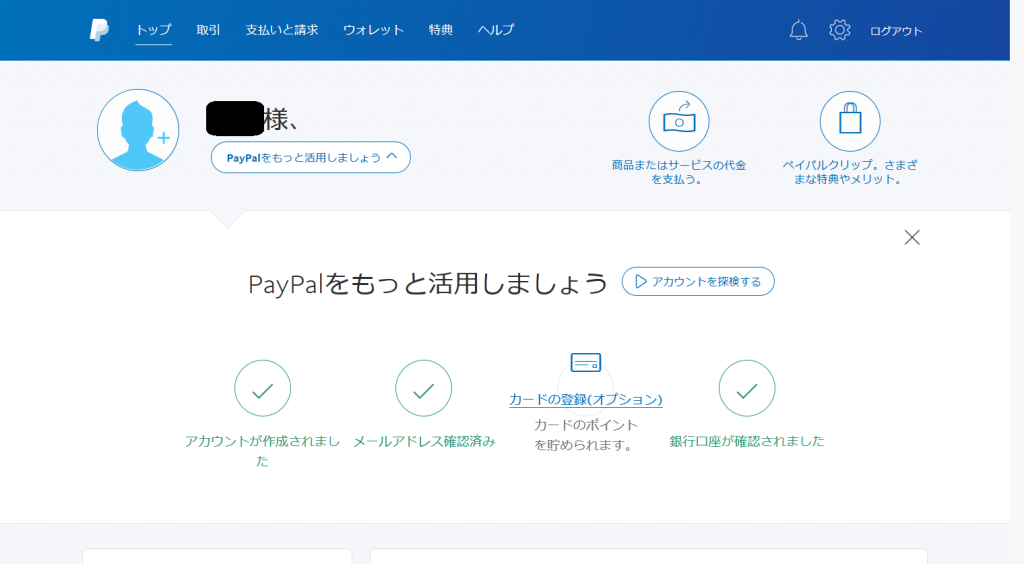Image resolution: width=1024 pixels, height=564 pixels.
Task: Click the ログアウト link
Action: [896, 31]
